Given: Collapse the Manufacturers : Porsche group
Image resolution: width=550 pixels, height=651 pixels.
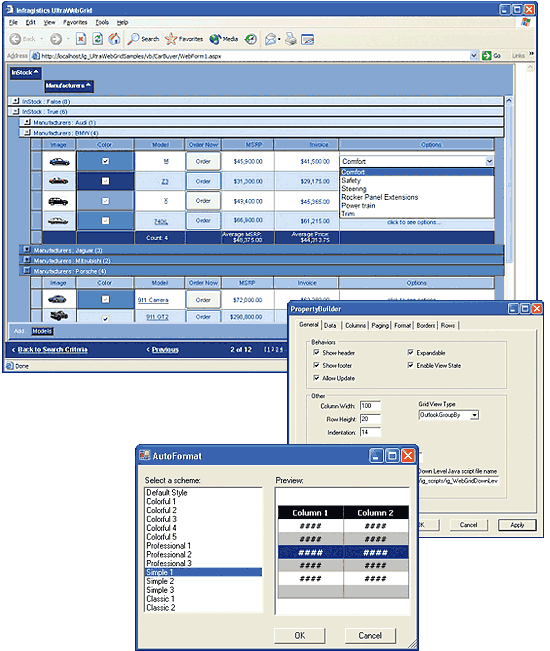Looking at the screenshot, I should click(x=27, y=270).
